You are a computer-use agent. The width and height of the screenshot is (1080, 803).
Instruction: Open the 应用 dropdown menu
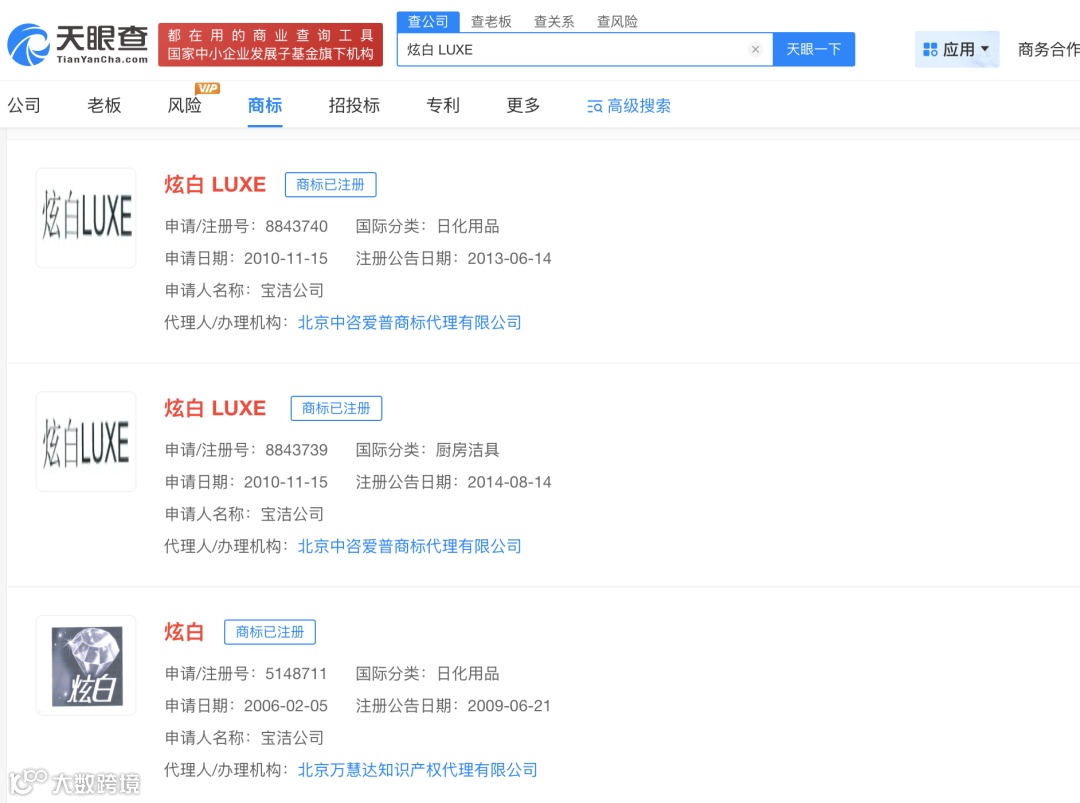(957, 50)
